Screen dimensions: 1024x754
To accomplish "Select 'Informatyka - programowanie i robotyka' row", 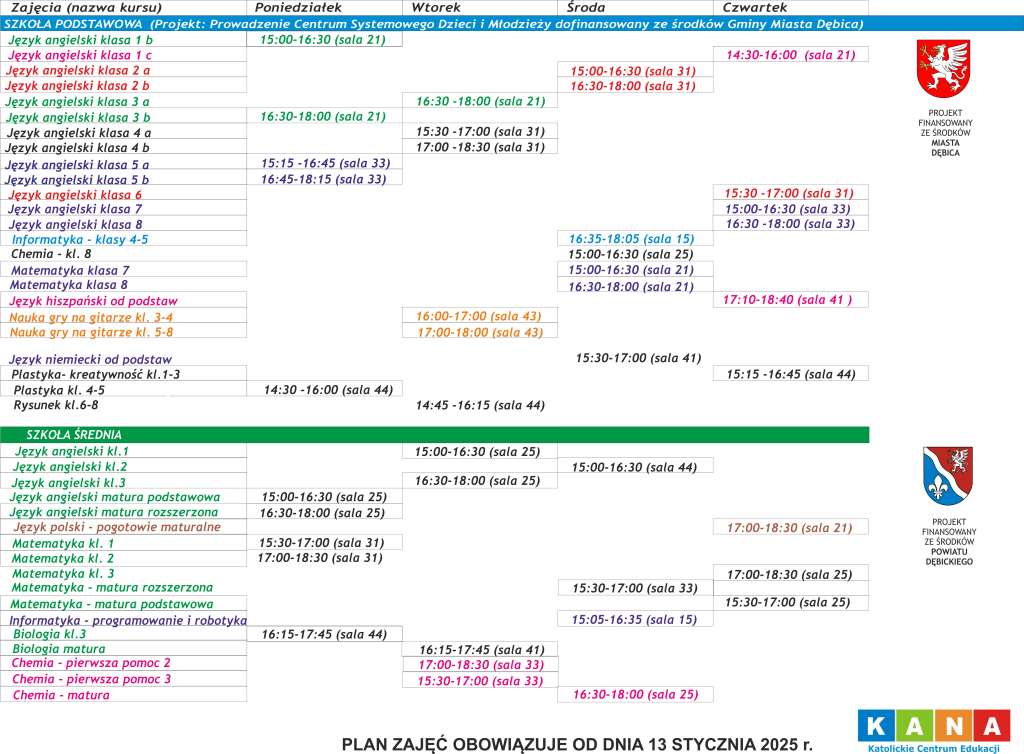I will pyautogui.click(x=128, y=620).
